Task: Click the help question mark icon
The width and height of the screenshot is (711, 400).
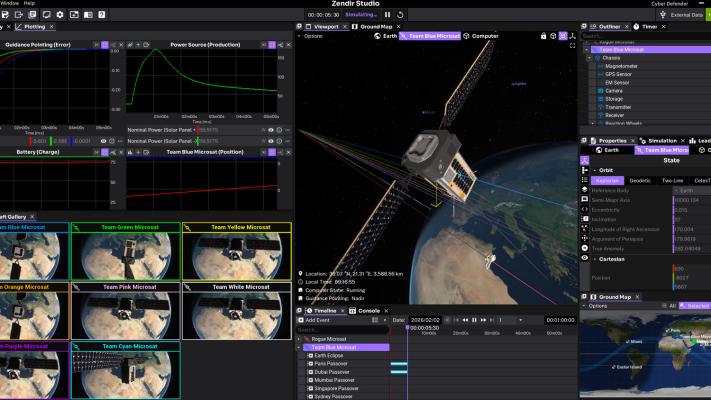Action: [x=102, y=15]
